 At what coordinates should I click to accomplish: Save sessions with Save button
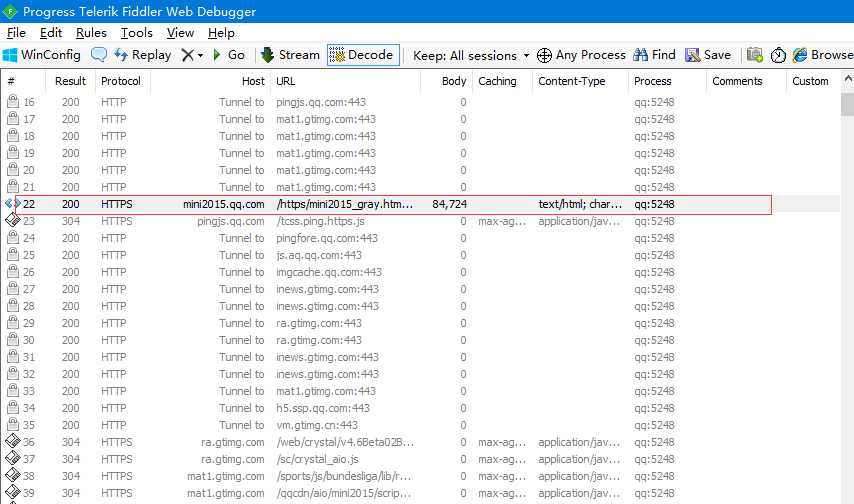tap(708, 55)
